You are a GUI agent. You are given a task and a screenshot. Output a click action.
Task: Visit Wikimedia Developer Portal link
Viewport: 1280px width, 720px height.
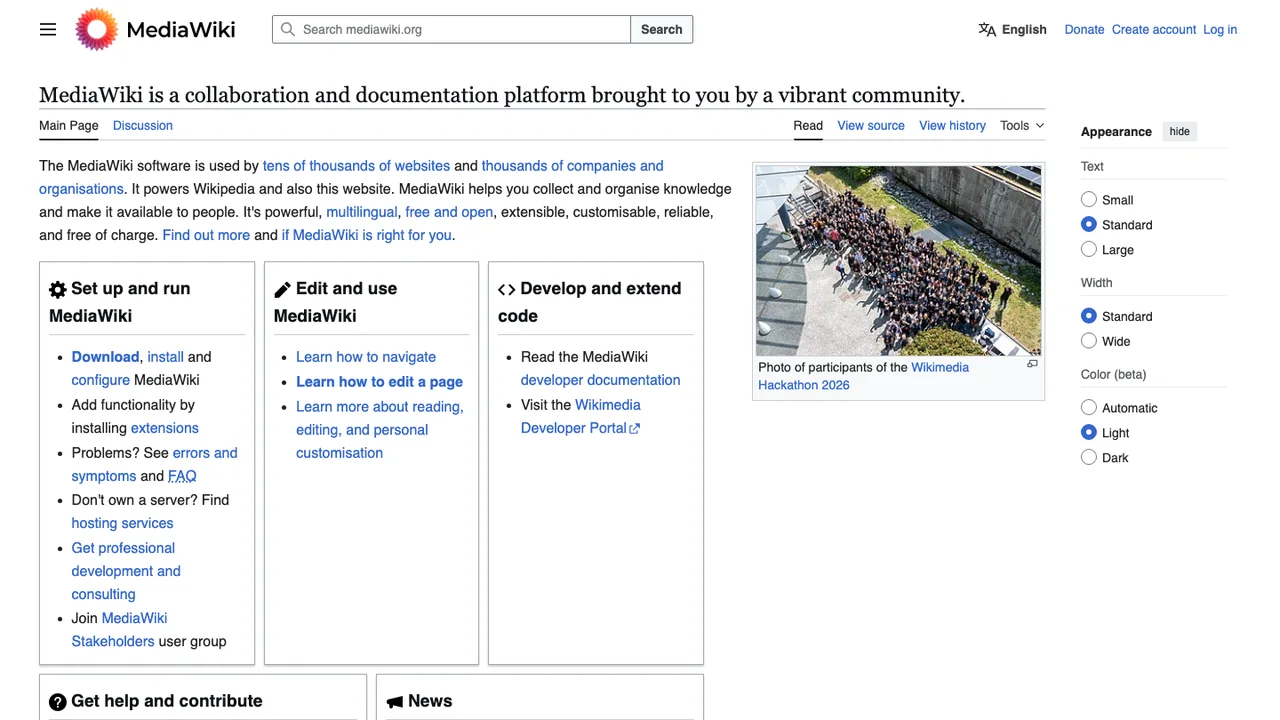[581, 416]
